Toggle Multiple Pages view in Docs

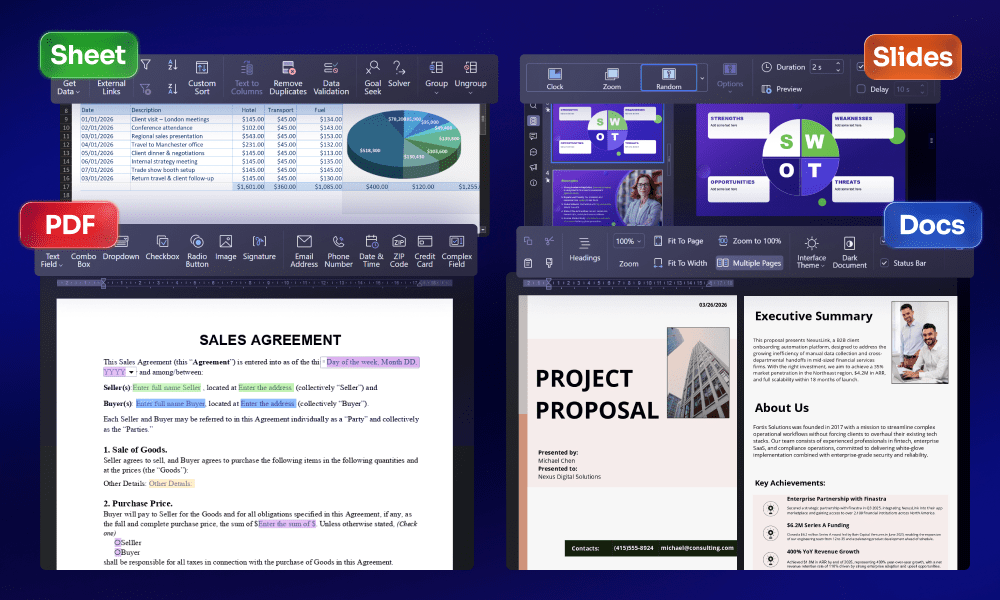[749, 263]
